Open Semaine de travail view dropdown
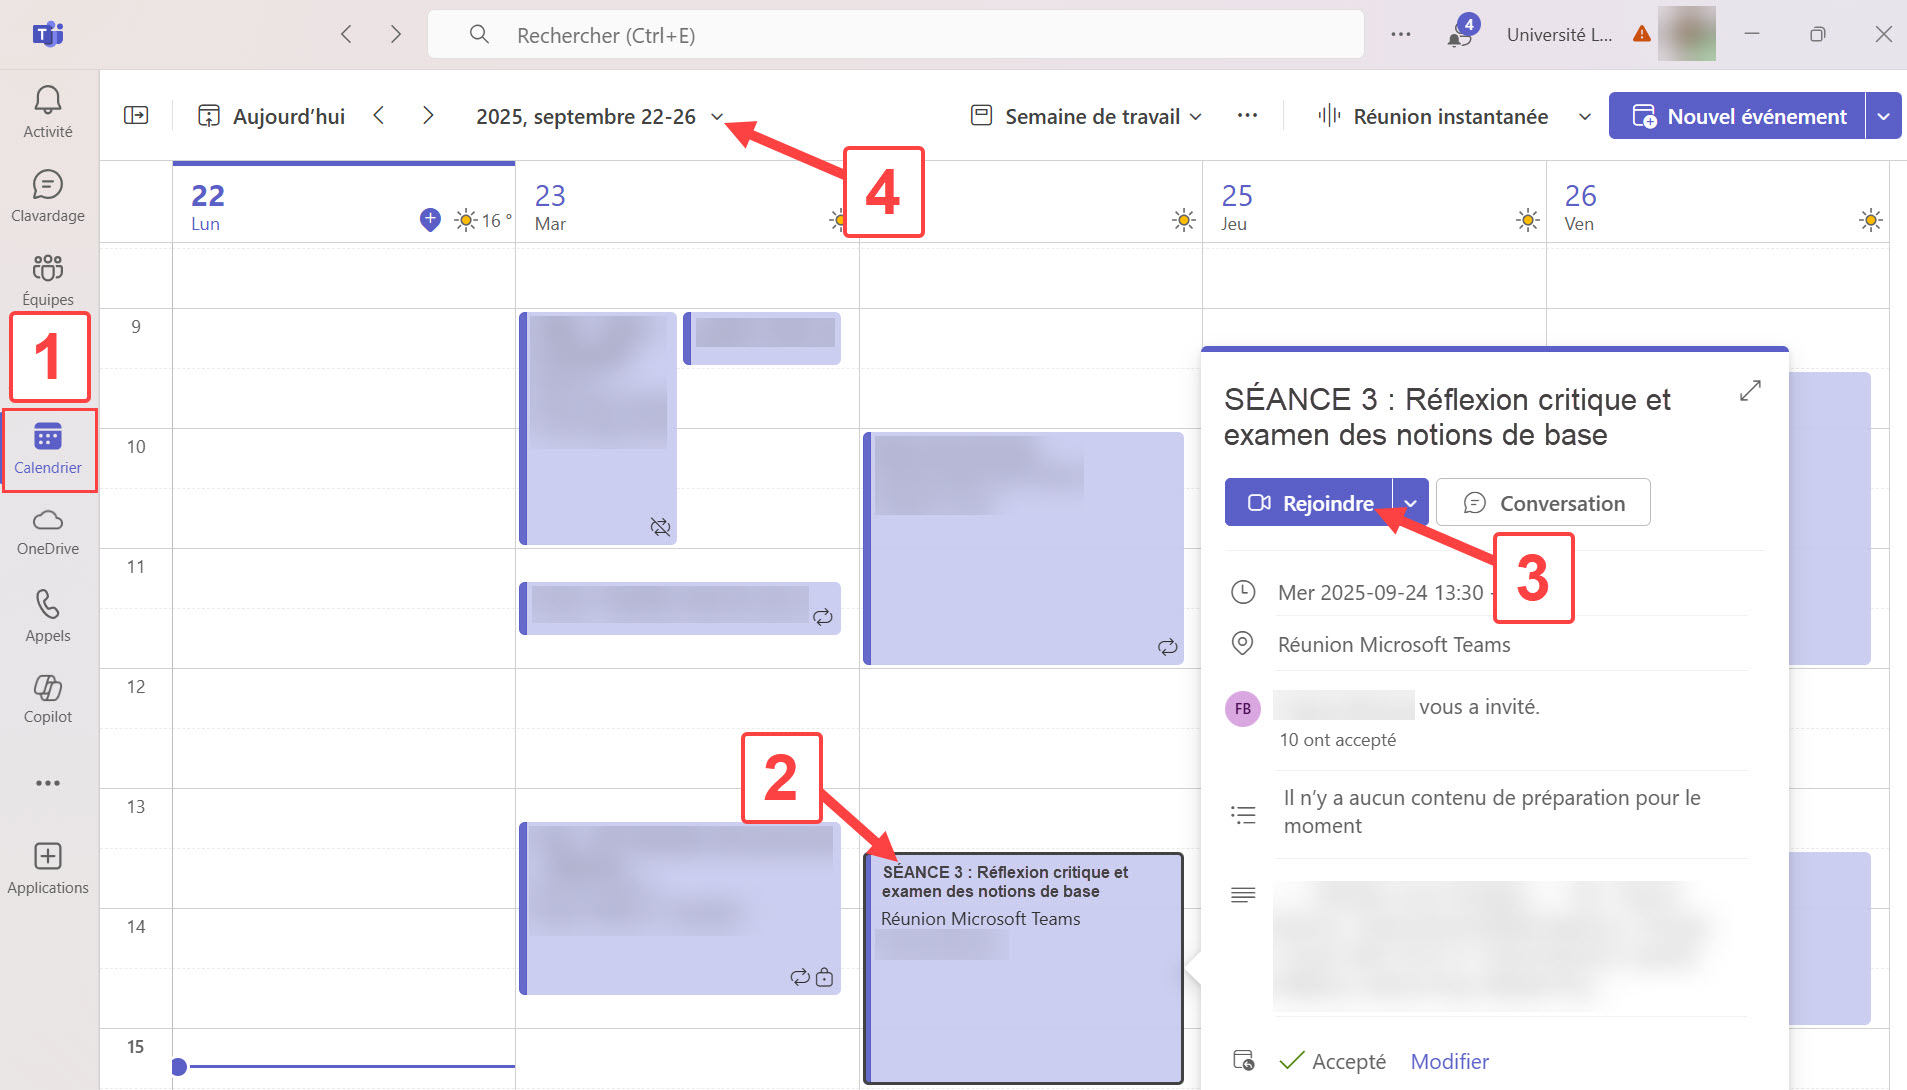 click(x=1087, y=117)
